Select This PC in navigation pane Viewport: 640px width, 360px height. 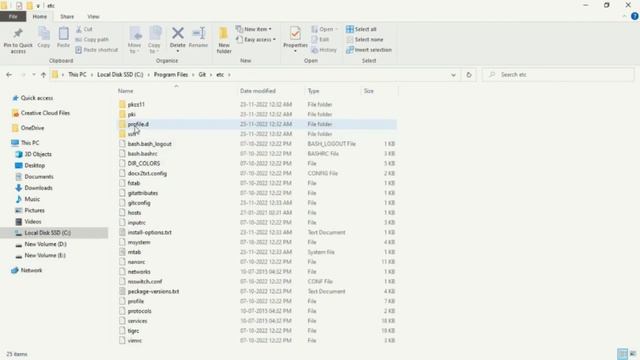pyautogui.click(x=30, y=143)
